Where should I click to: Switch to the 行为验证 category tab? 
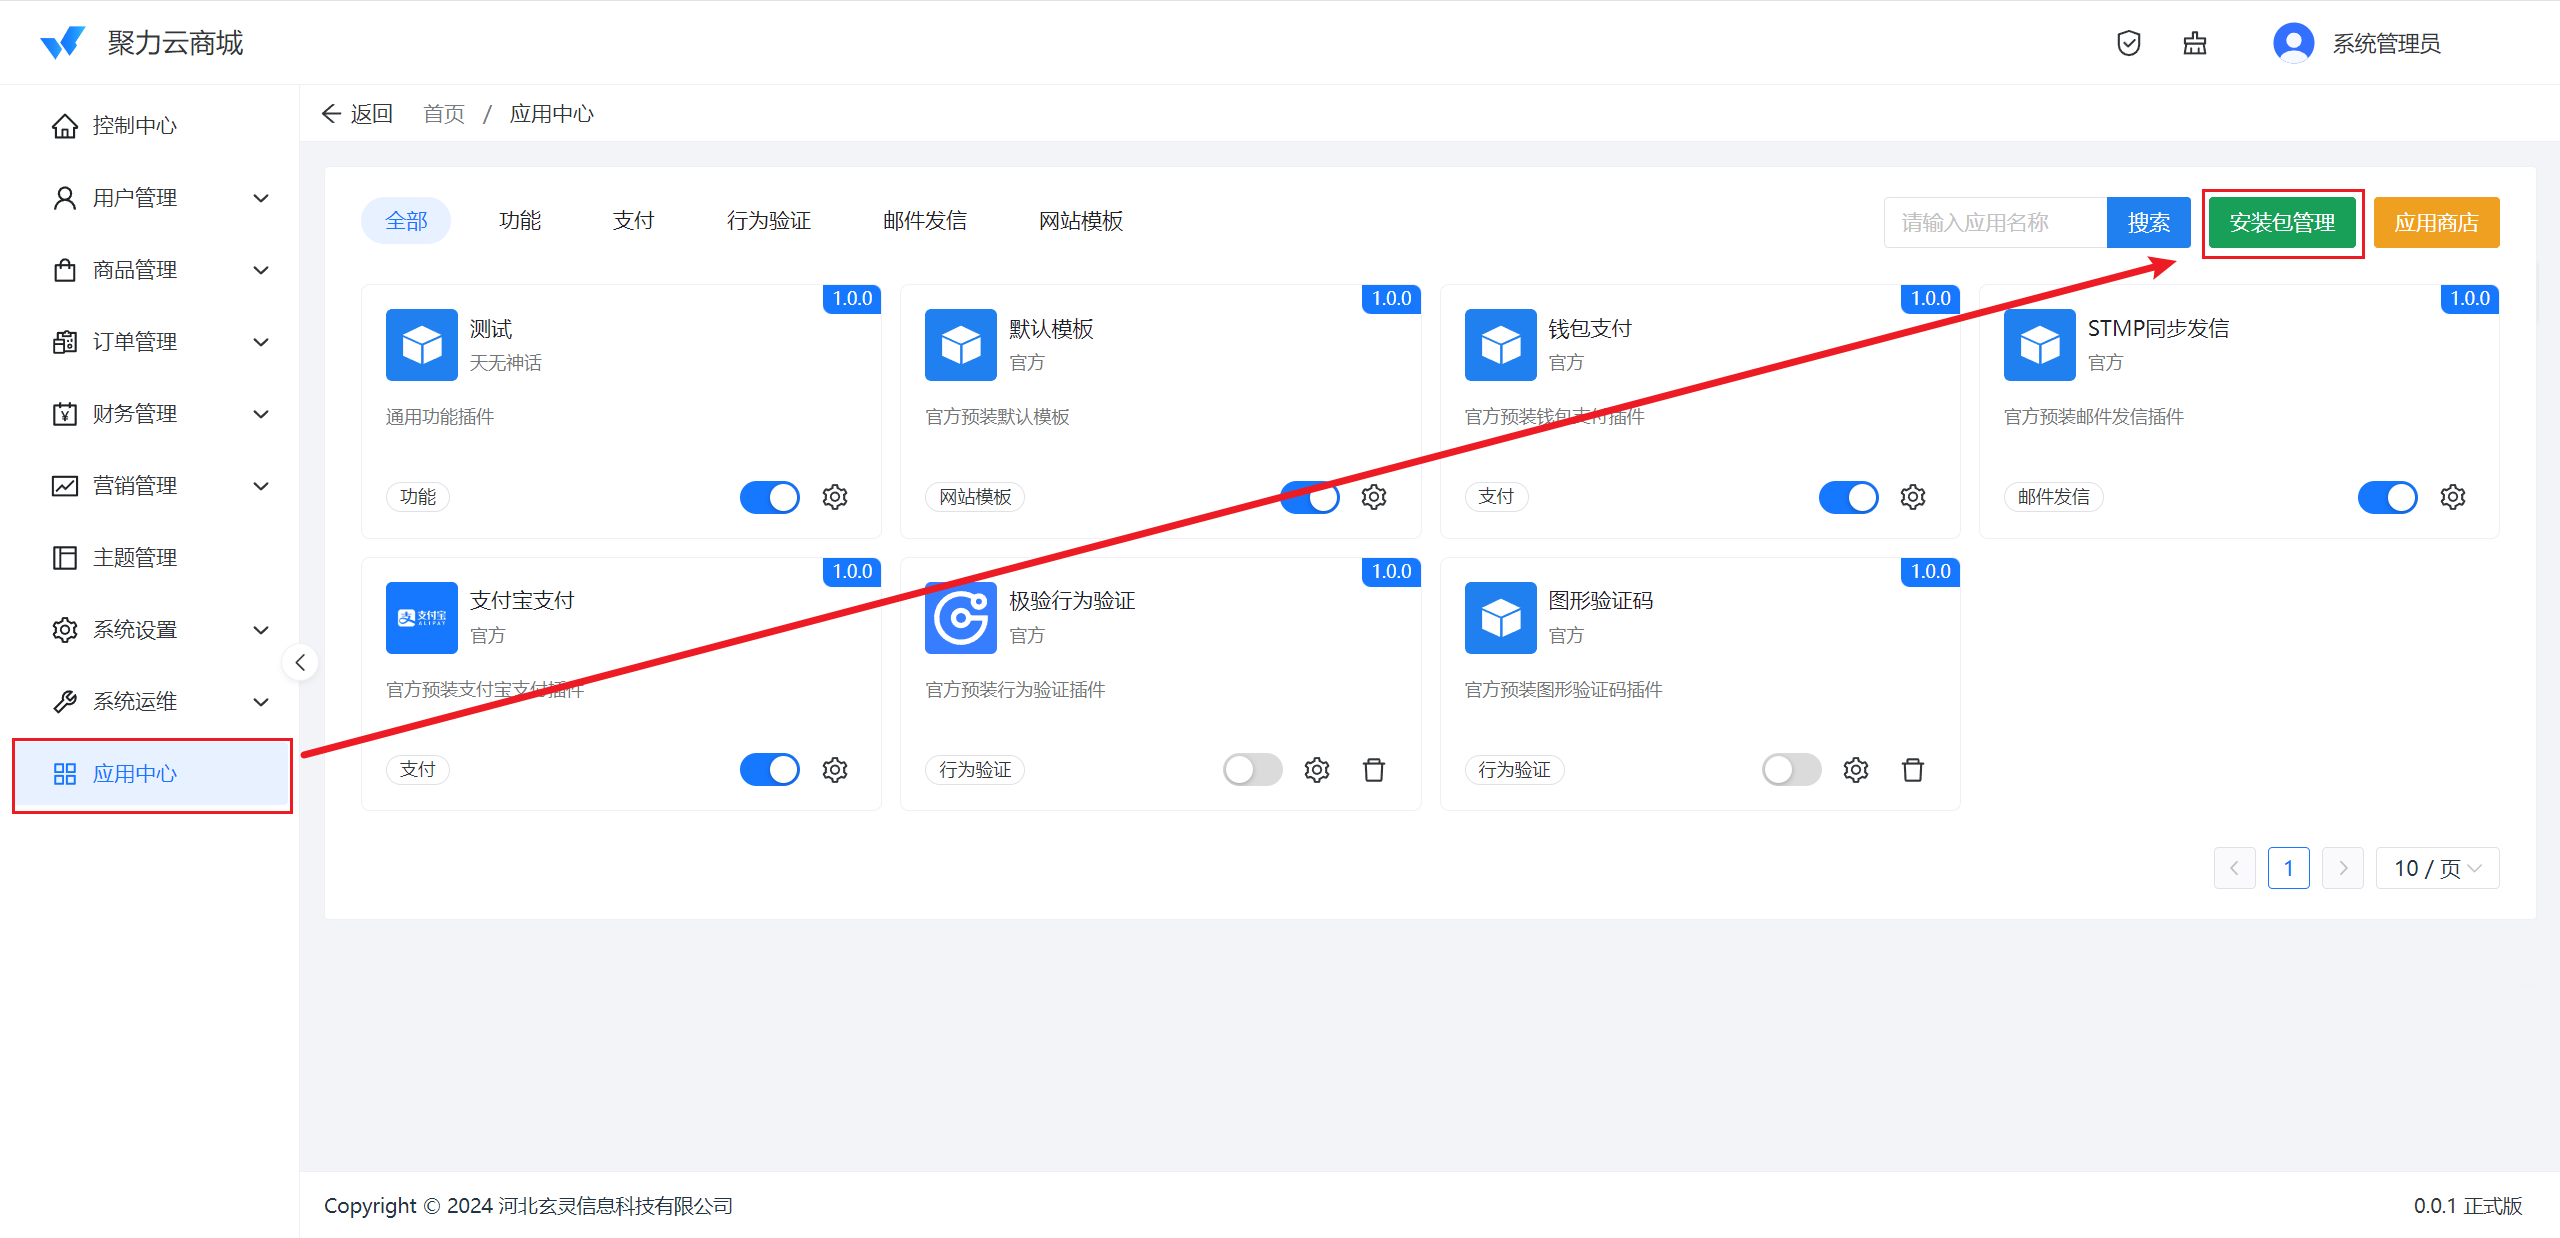point(768,221)
